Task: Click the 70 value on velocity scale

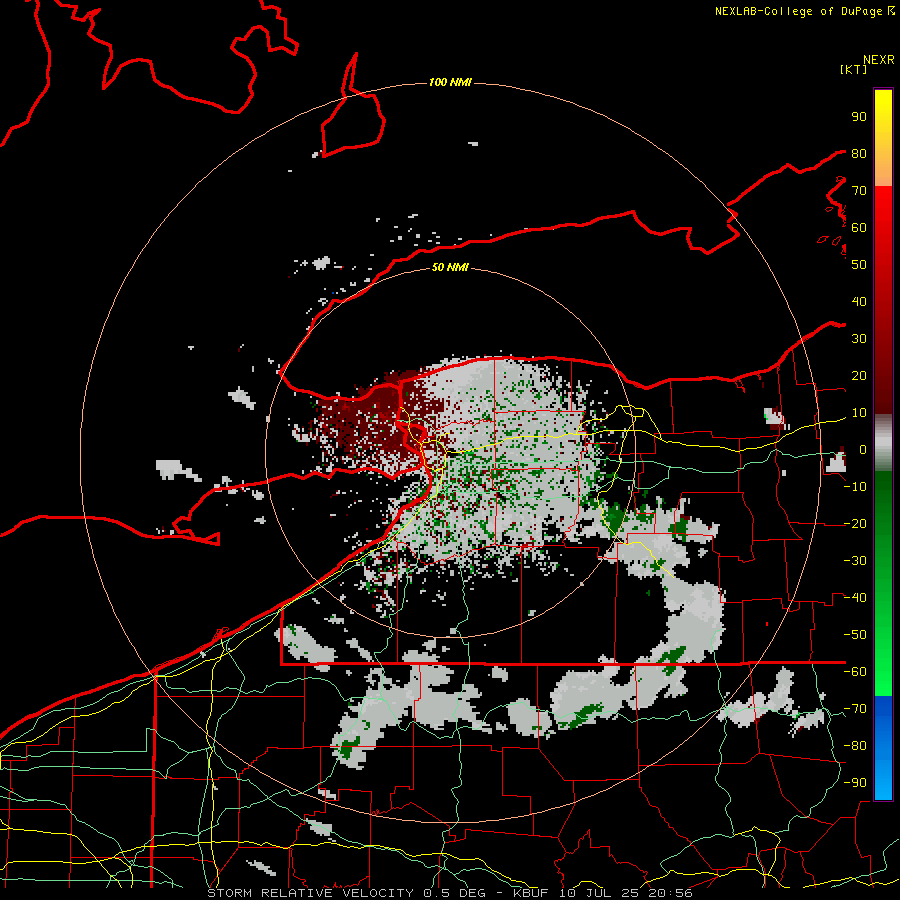Action: coord(859,191)
